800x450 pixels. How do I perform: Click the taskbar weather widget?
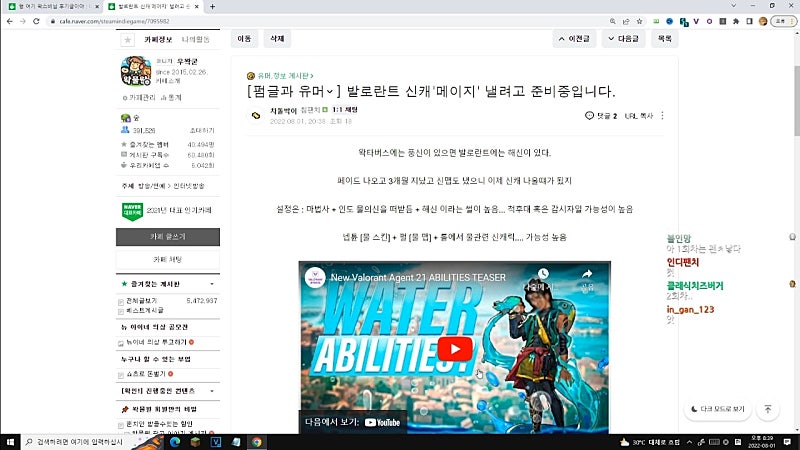point(650,442)
